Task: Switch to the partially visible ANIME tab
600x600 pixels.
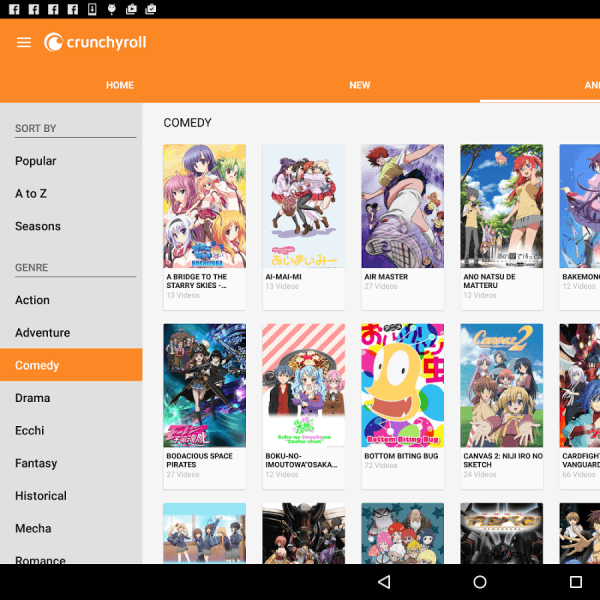Action: point(592,85)
